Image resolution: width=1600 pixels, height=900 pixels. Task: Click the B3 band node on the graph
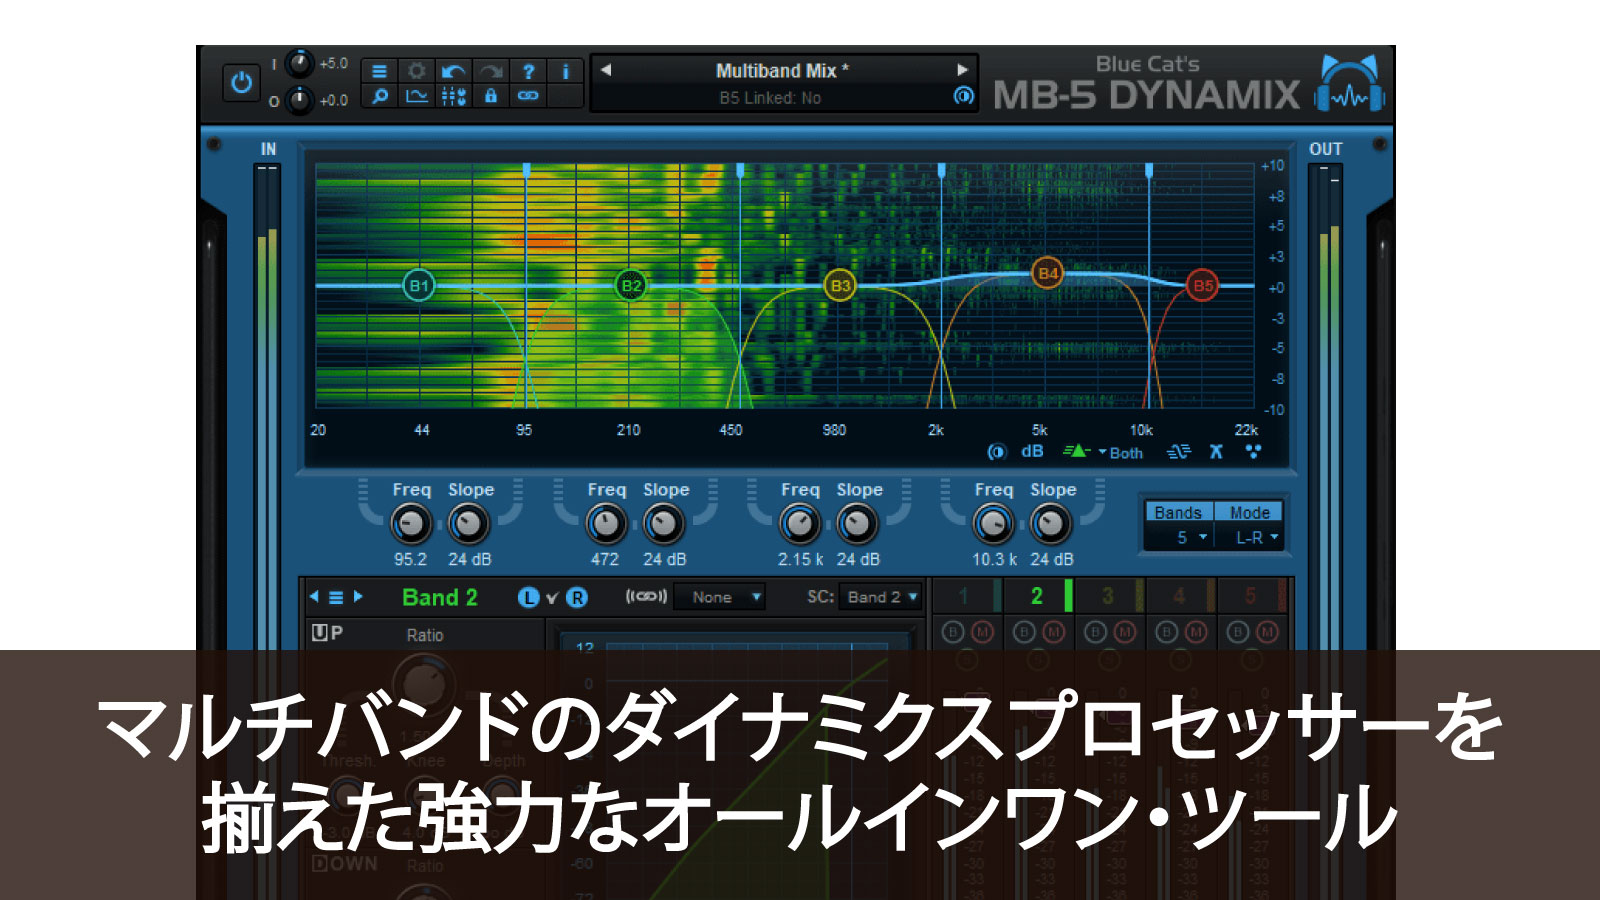840,286
